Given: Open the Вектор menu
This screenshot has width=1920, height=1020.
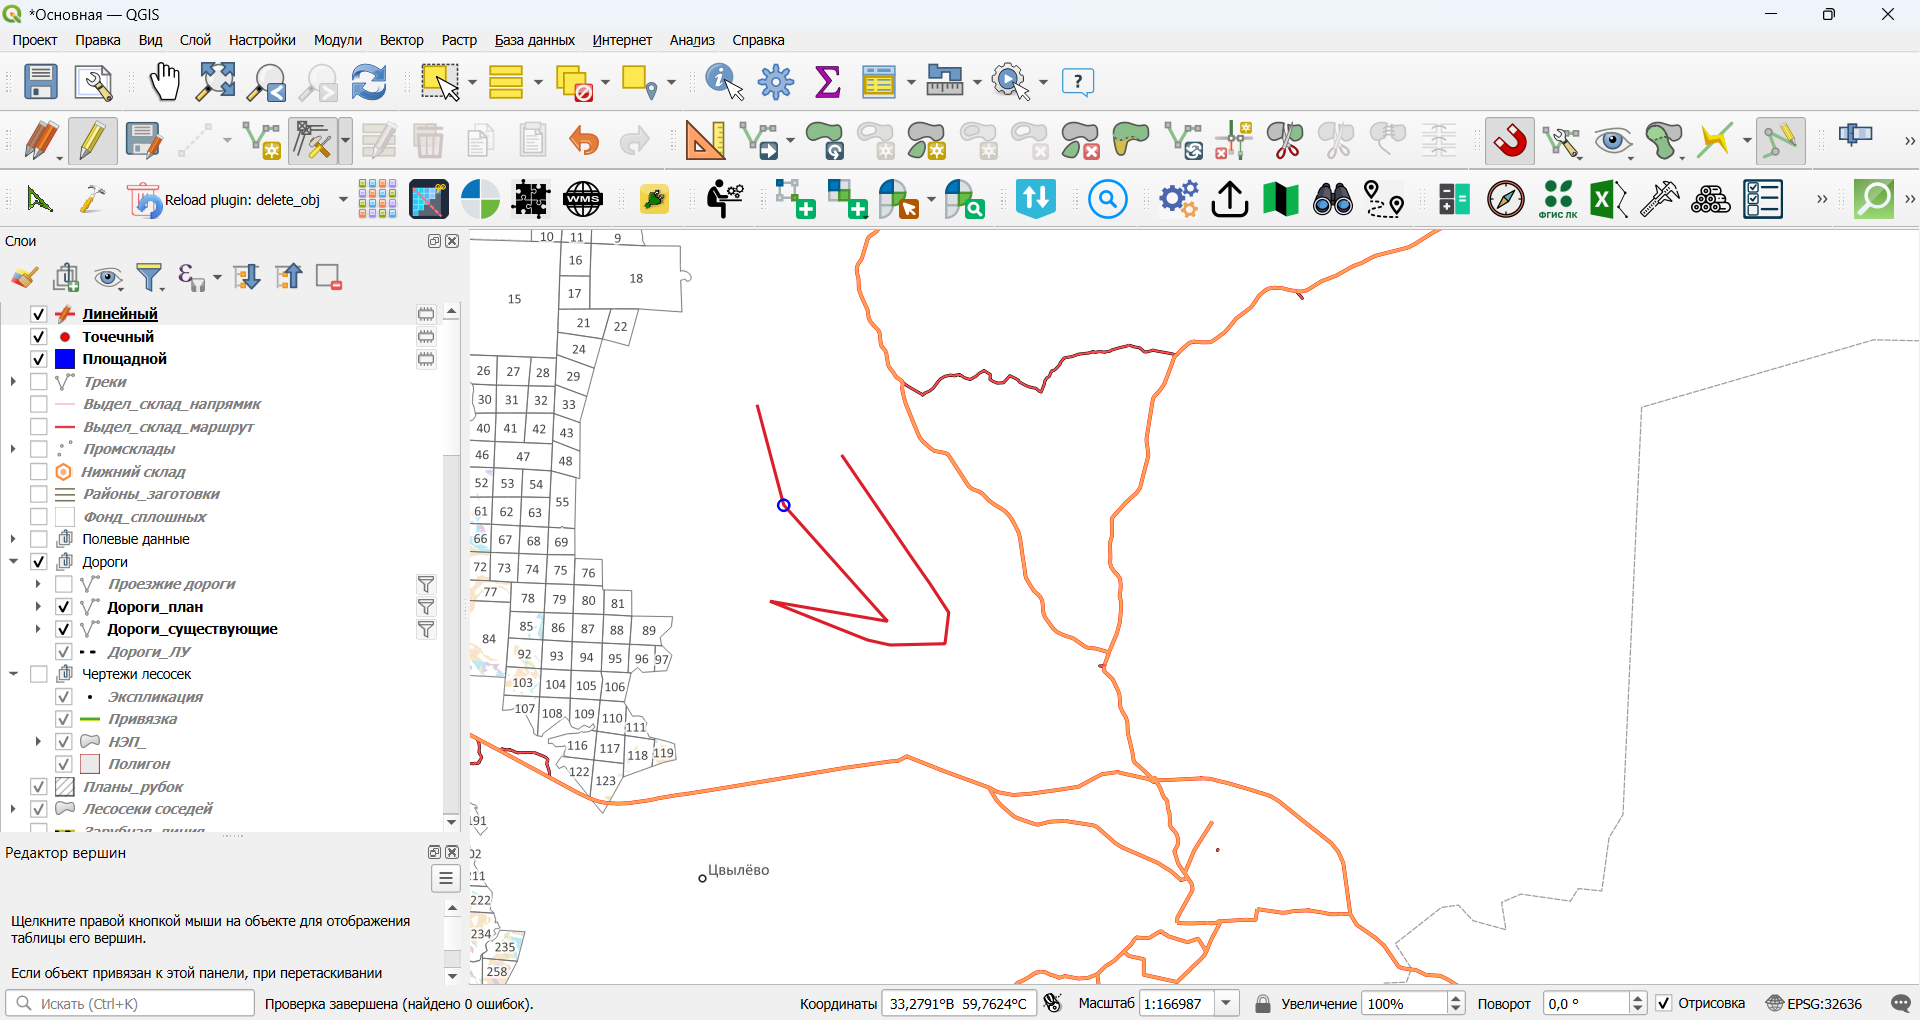Looking at the screenshot, I should click(x=401, y=40).
